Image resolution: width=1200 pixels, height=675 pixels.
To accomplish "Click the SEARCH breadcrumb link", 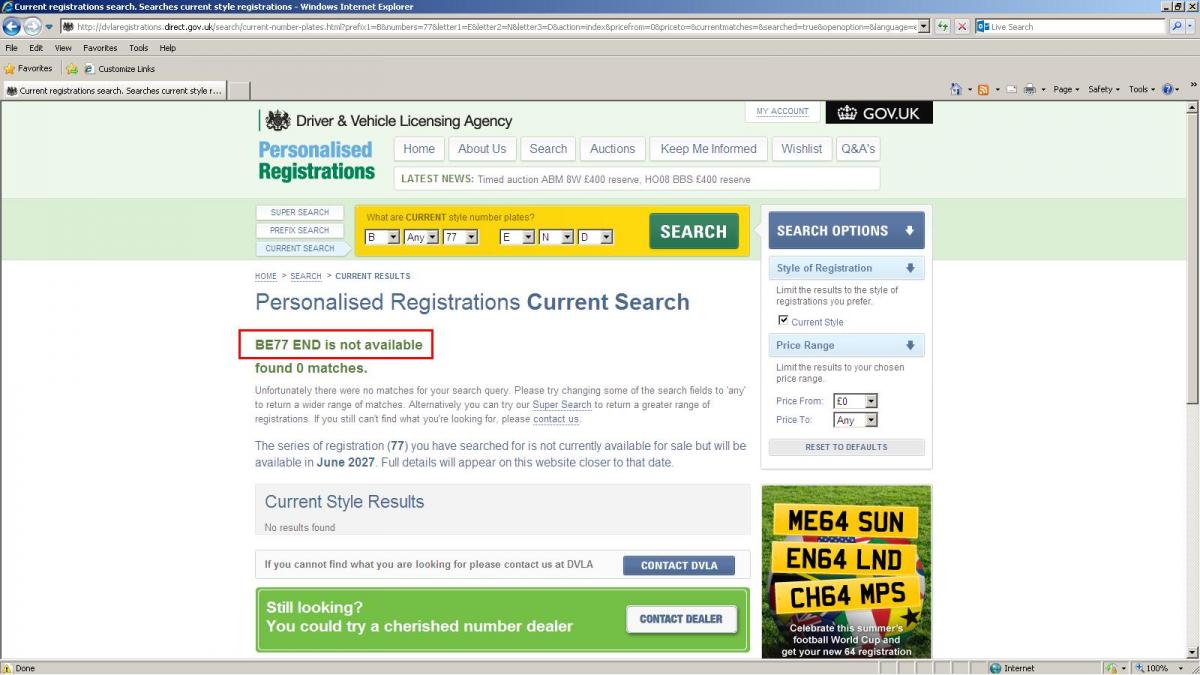I will (x=306, y=276).
